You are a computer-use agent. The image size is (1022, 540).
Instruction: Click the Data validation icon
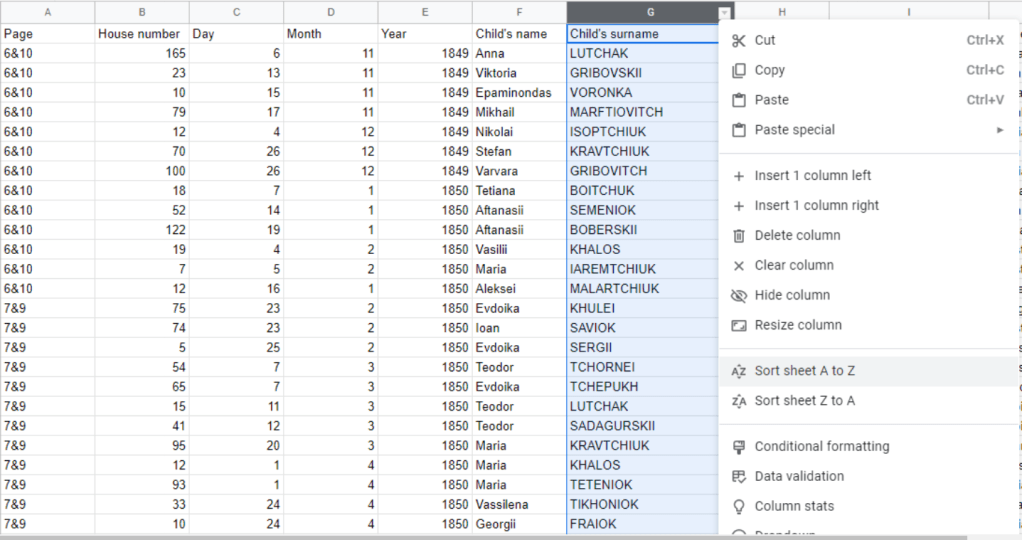tap(739, 477)
